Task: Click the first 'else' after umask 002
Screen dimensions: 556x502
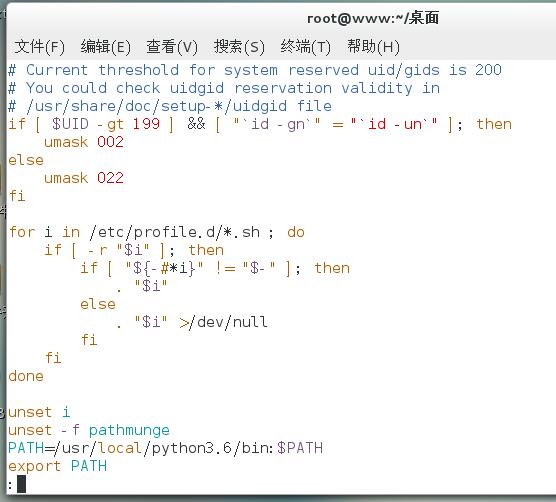Action: (26, 160)
